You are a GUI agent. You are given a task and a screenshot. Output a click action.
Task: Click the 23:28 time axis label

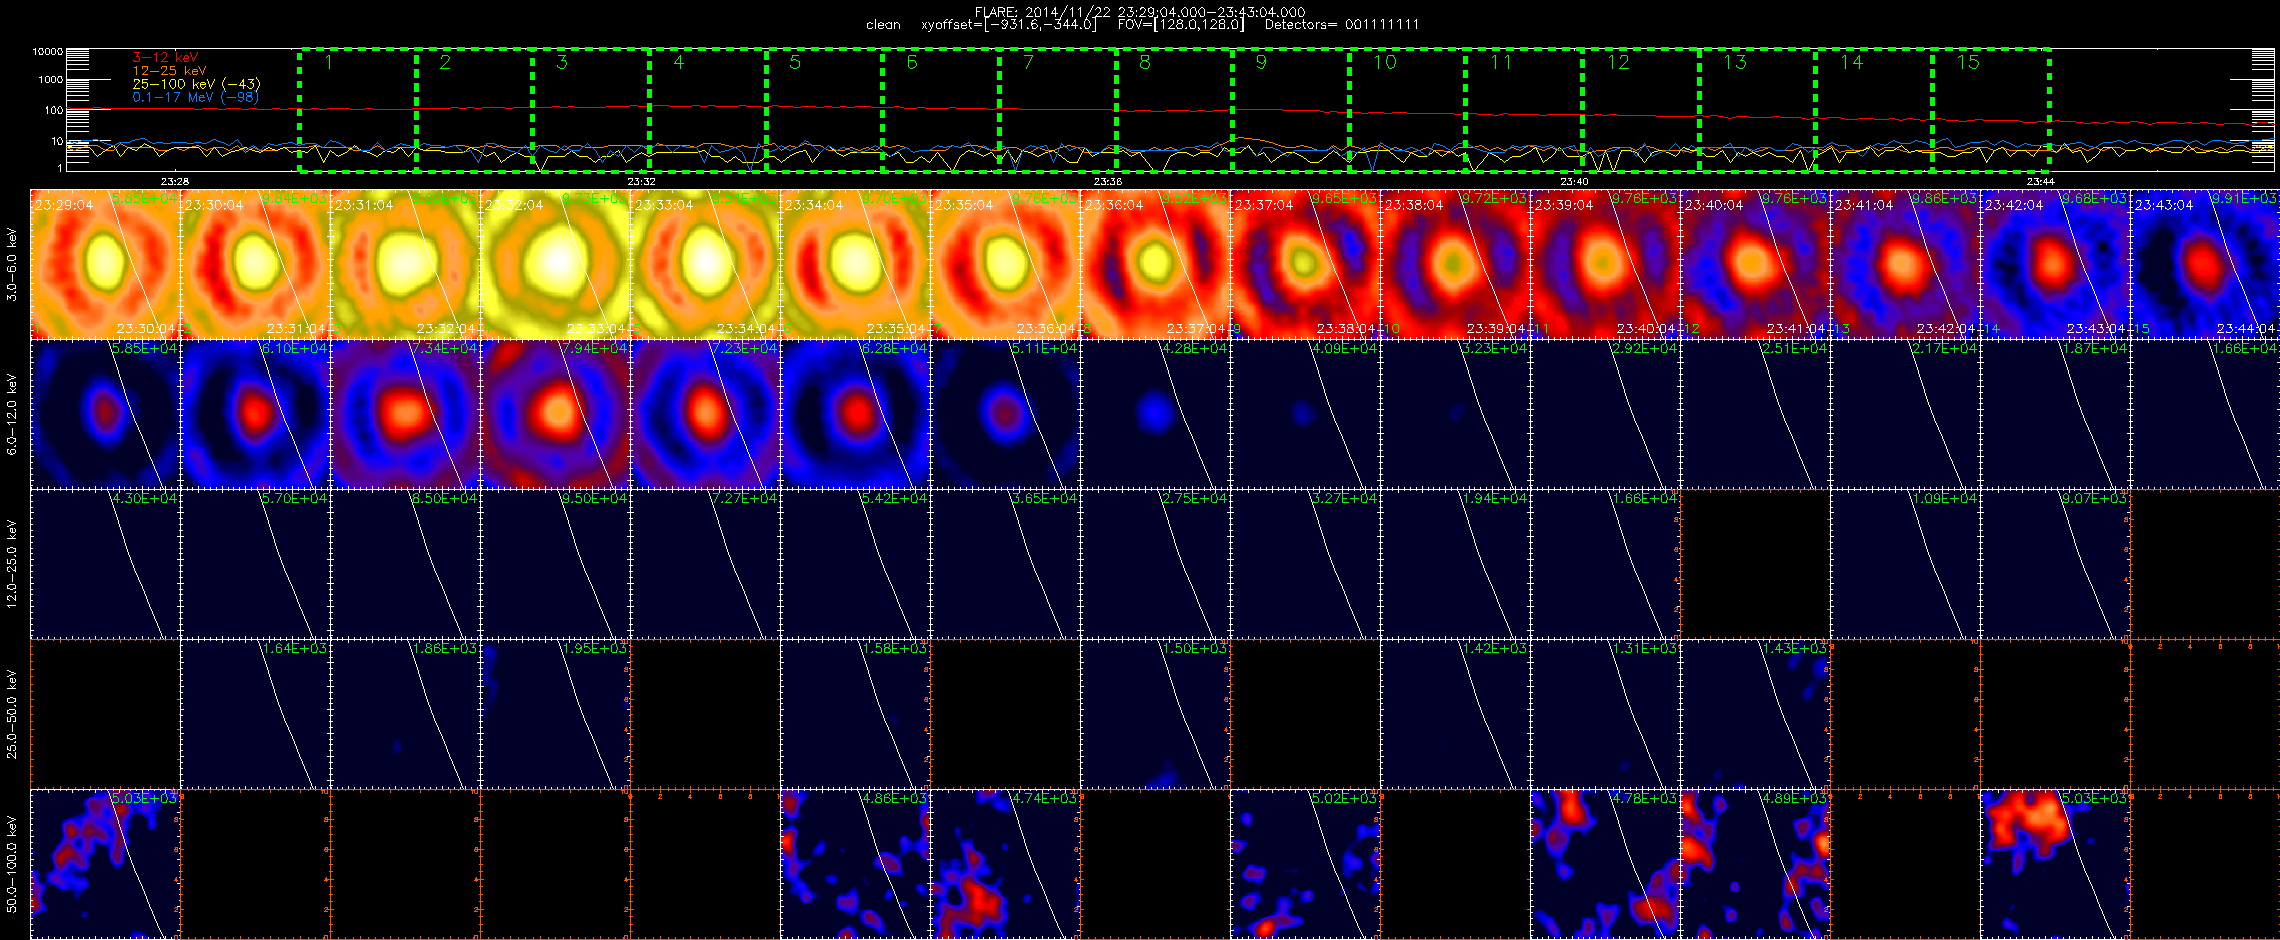[174, 181]
